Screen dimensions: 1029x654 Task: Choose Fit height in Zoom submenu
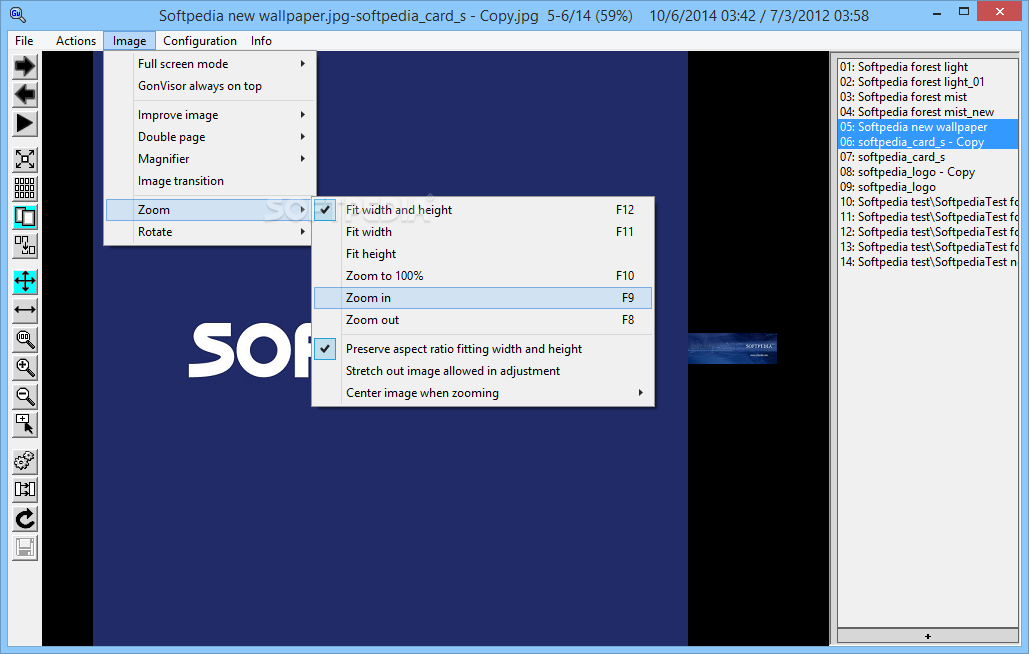(x=483, y=254)
